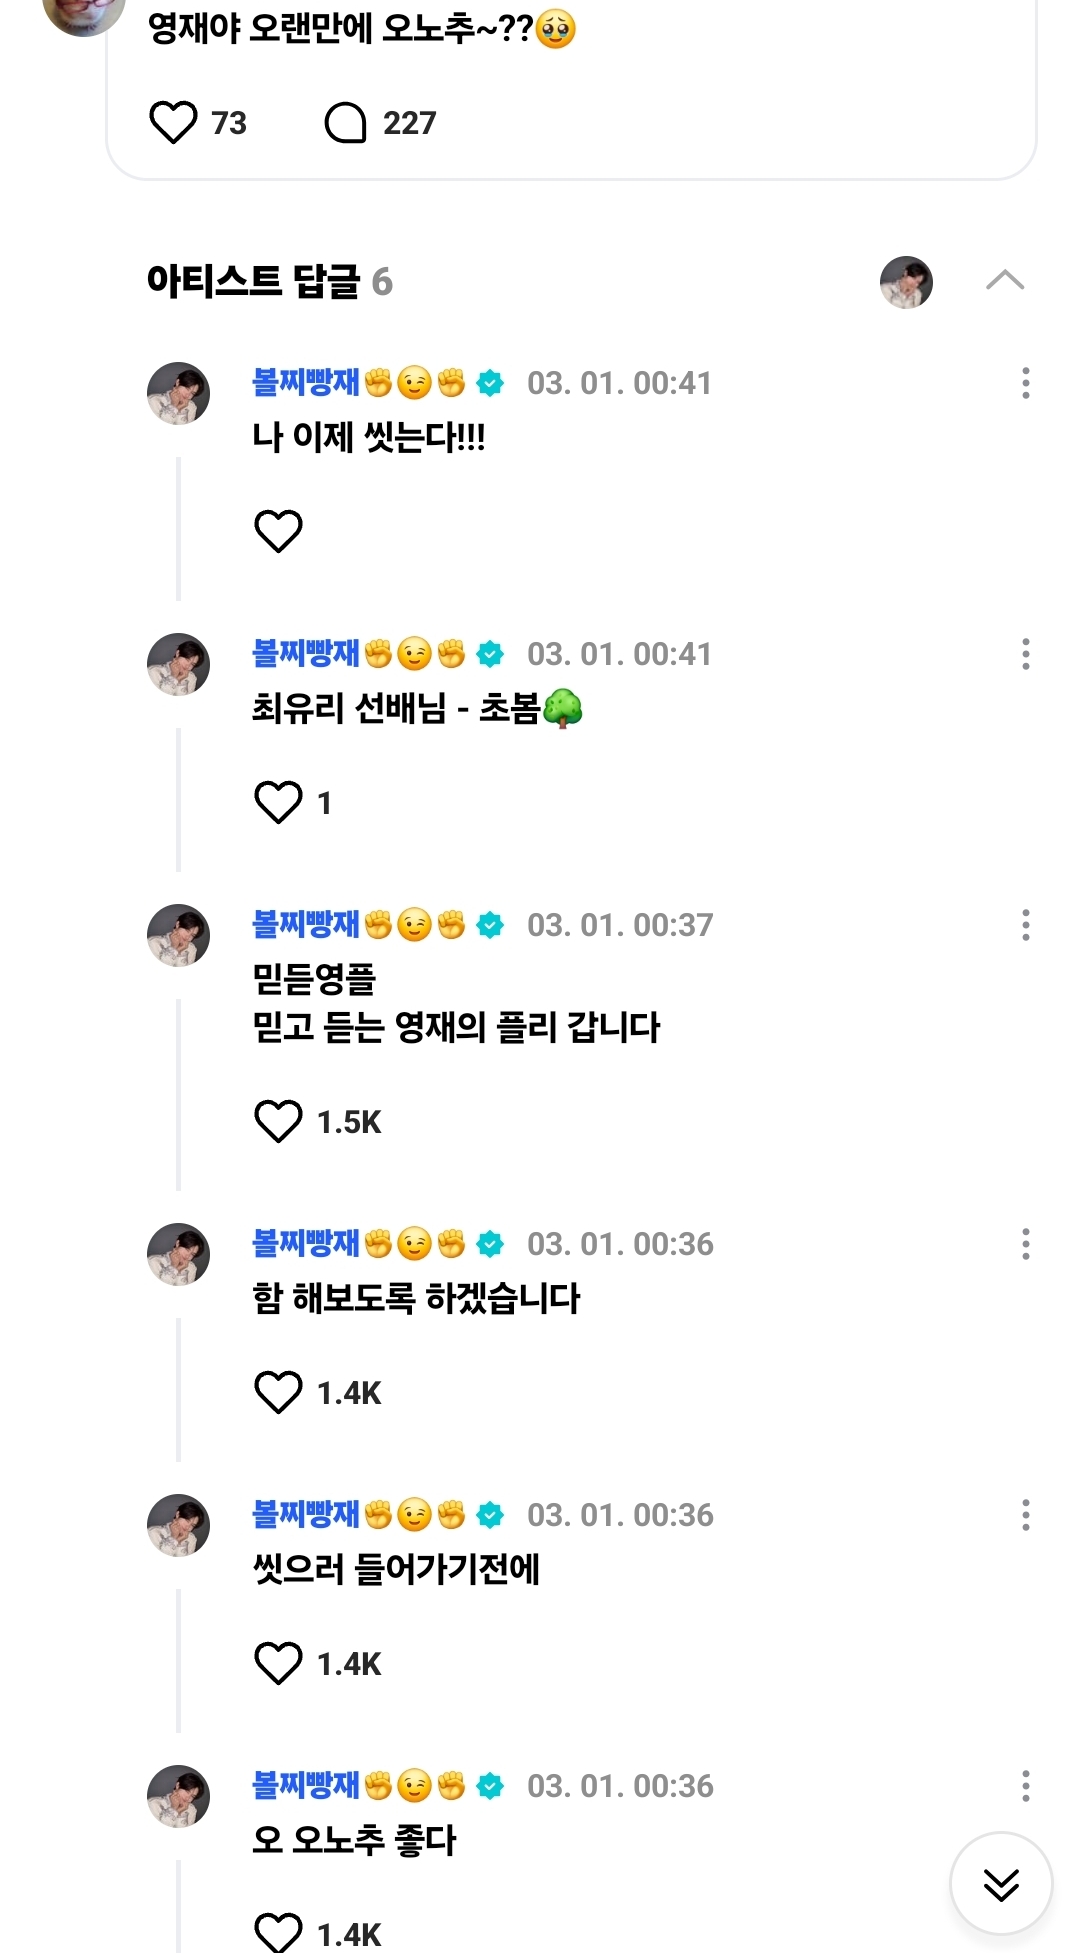The width and height of the screenshot is (1080, 1953).
Task: Tap the profile picture on the "믿듣영플" reply
Action: 179,935
